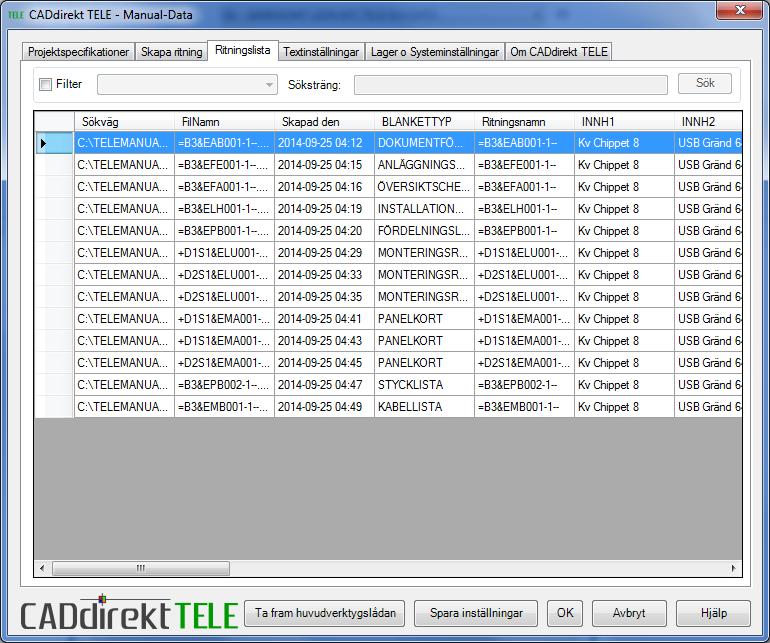Select the FÖRDELNINGSL... cell

(424, 231)
